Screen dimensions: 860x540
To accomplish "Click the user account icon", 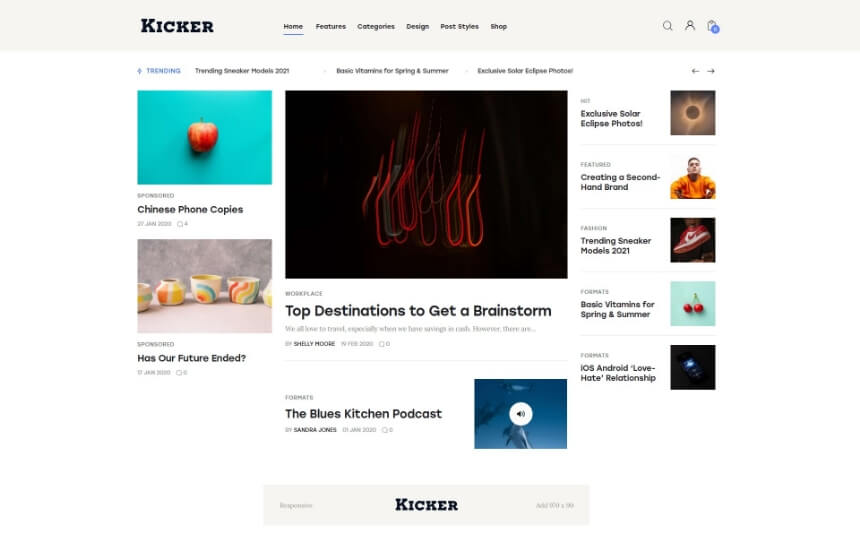I will coord(690,25).
